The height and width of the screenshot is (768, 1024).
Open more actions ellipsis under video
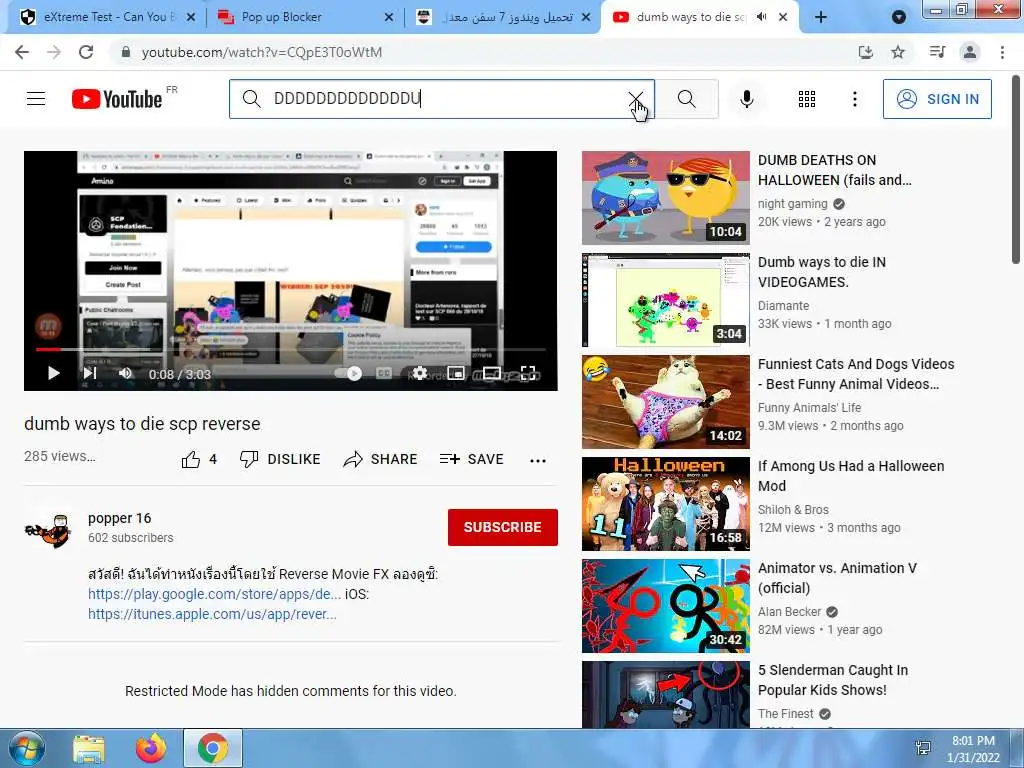537,460
